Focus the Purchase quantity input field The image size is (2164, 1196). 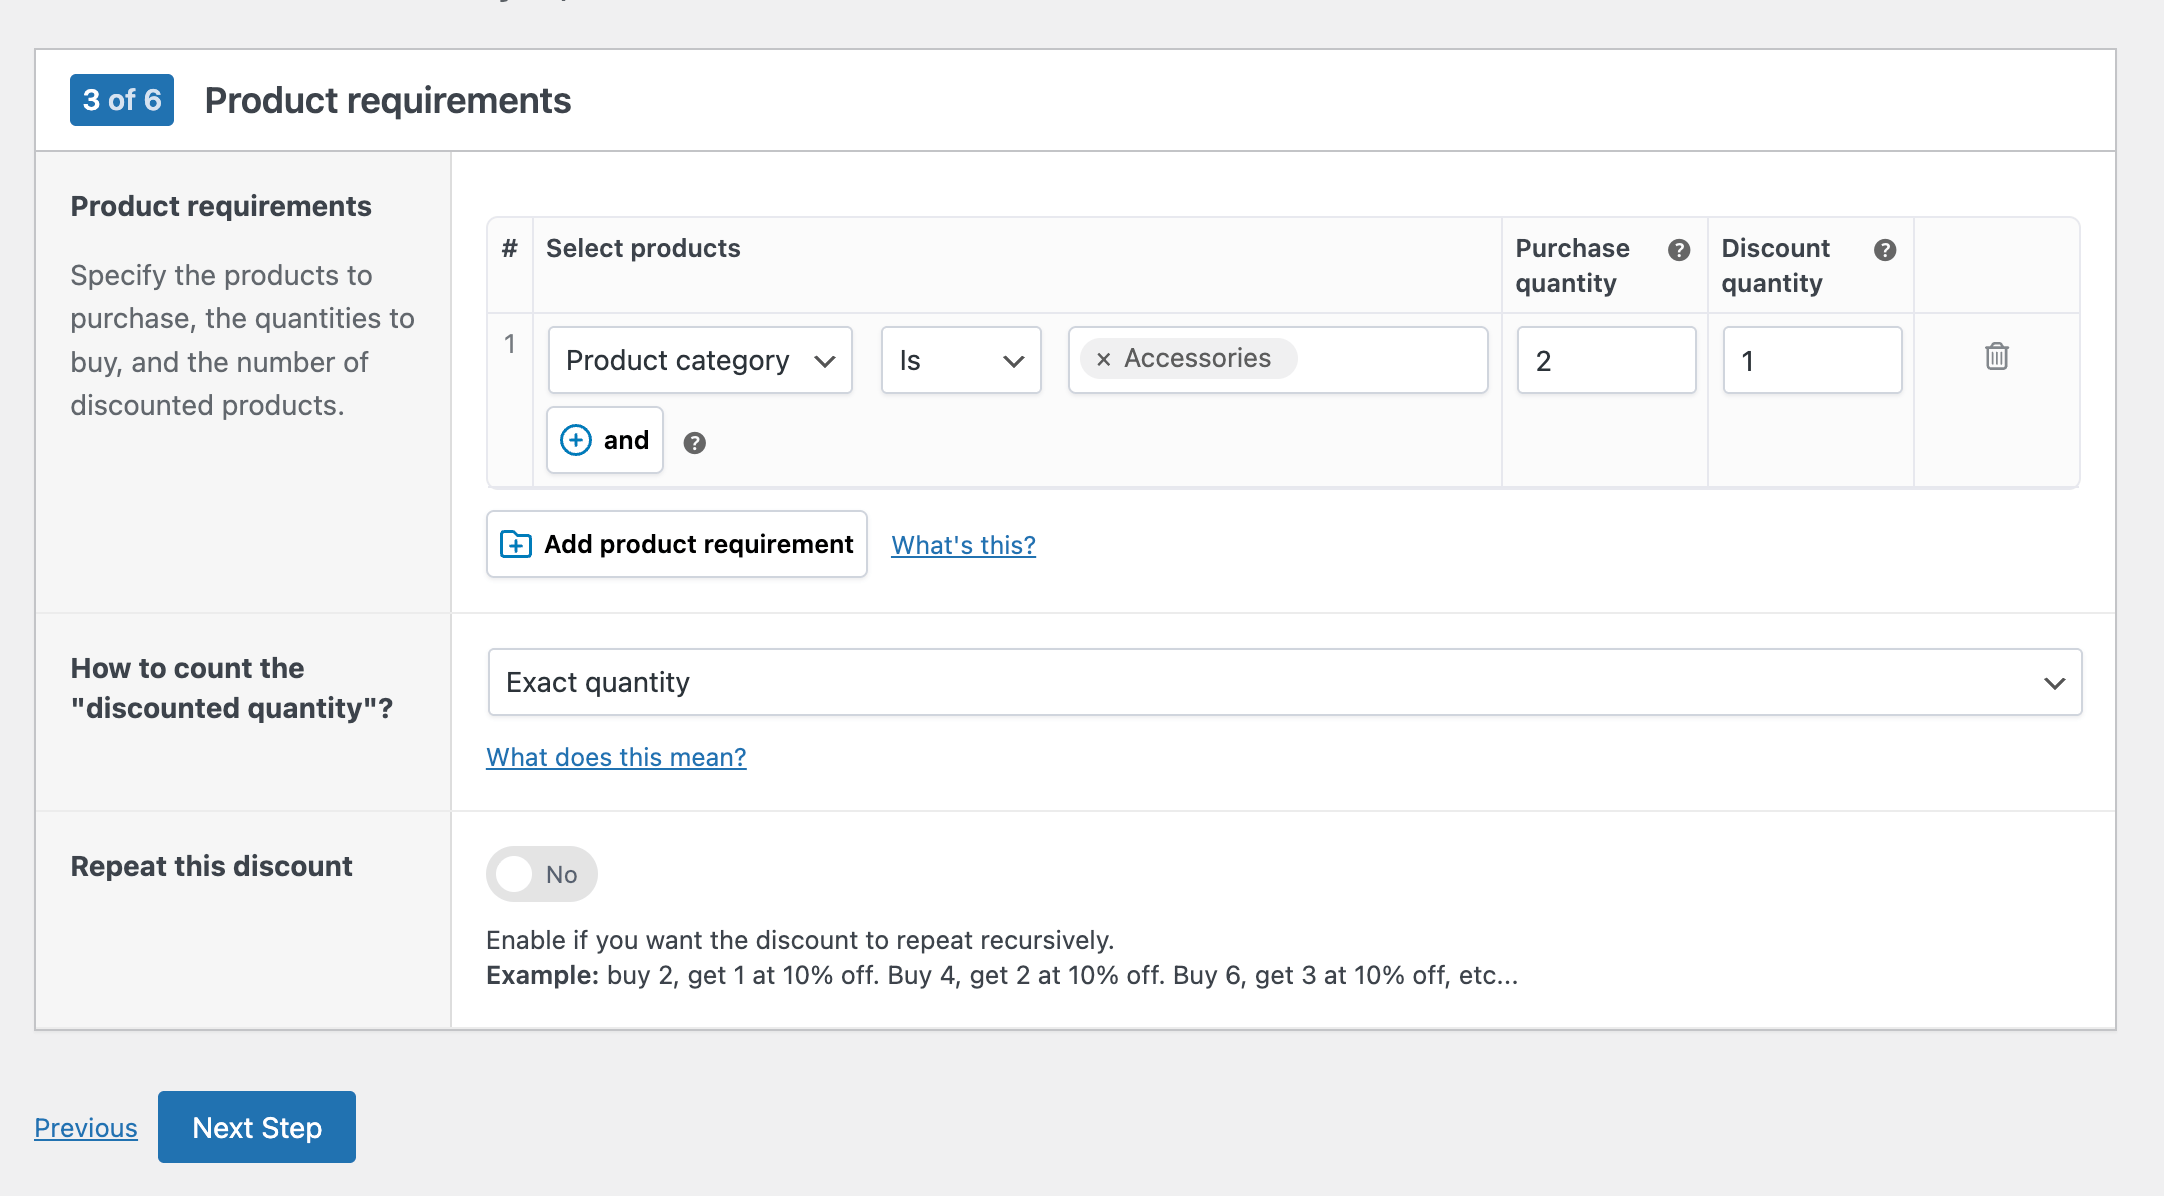point(1606,360)
